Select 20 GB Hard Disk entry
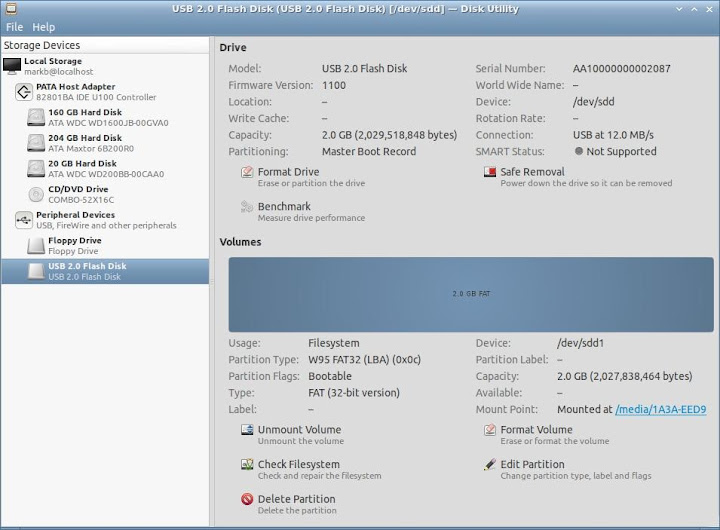The width and height of the screenshot is (720, 530). (x=105, y=169)
